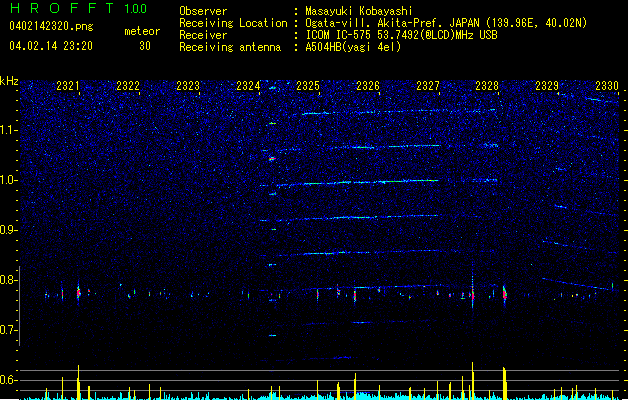Click the 0.8 kHz axis label
The width and height of the screenshot is (629, 400).
pos(8,280)
